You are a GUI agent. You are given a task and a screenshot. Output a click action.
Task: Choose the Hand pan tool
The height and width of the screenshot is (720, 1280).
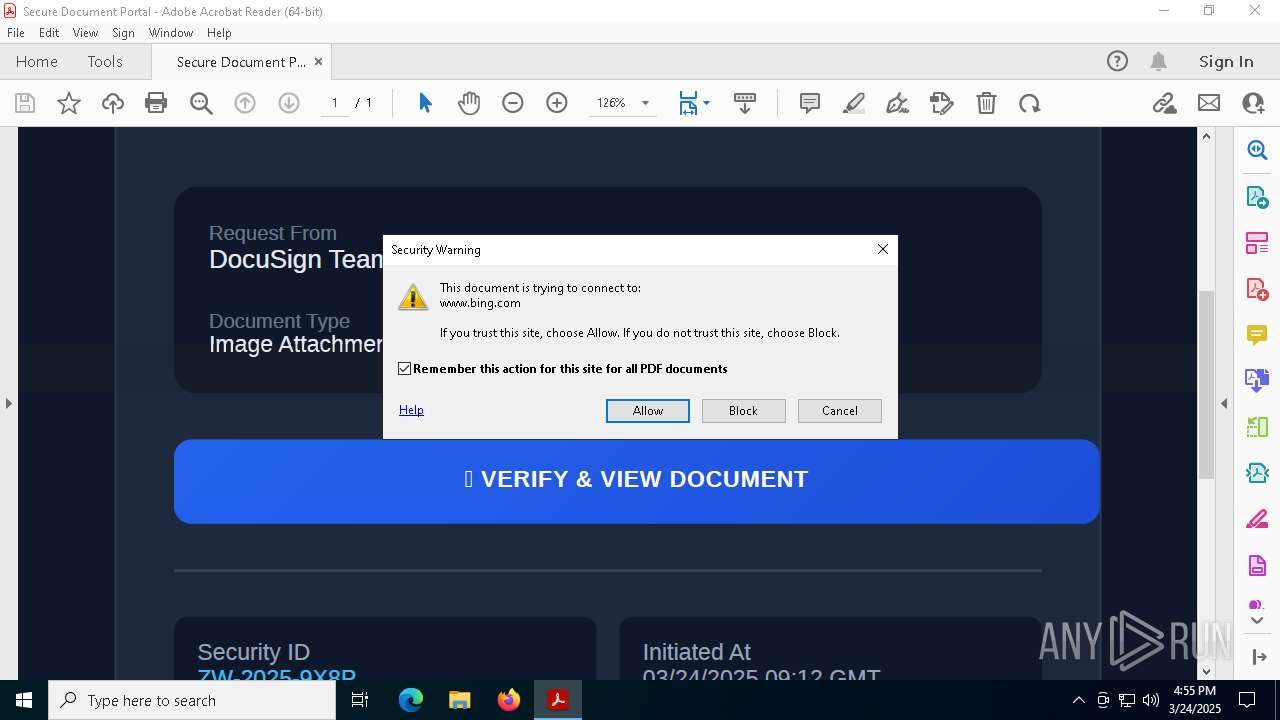469,103
